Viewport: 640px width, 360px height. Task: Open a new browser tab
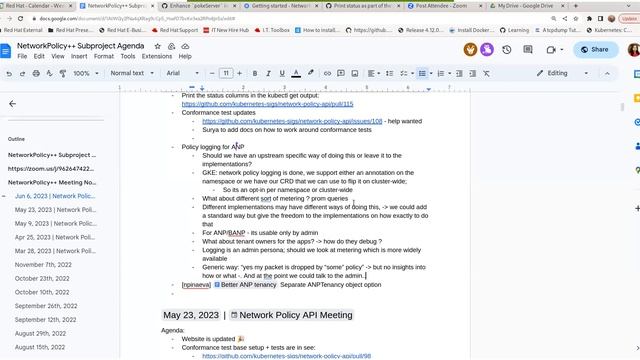coord(576,6)
